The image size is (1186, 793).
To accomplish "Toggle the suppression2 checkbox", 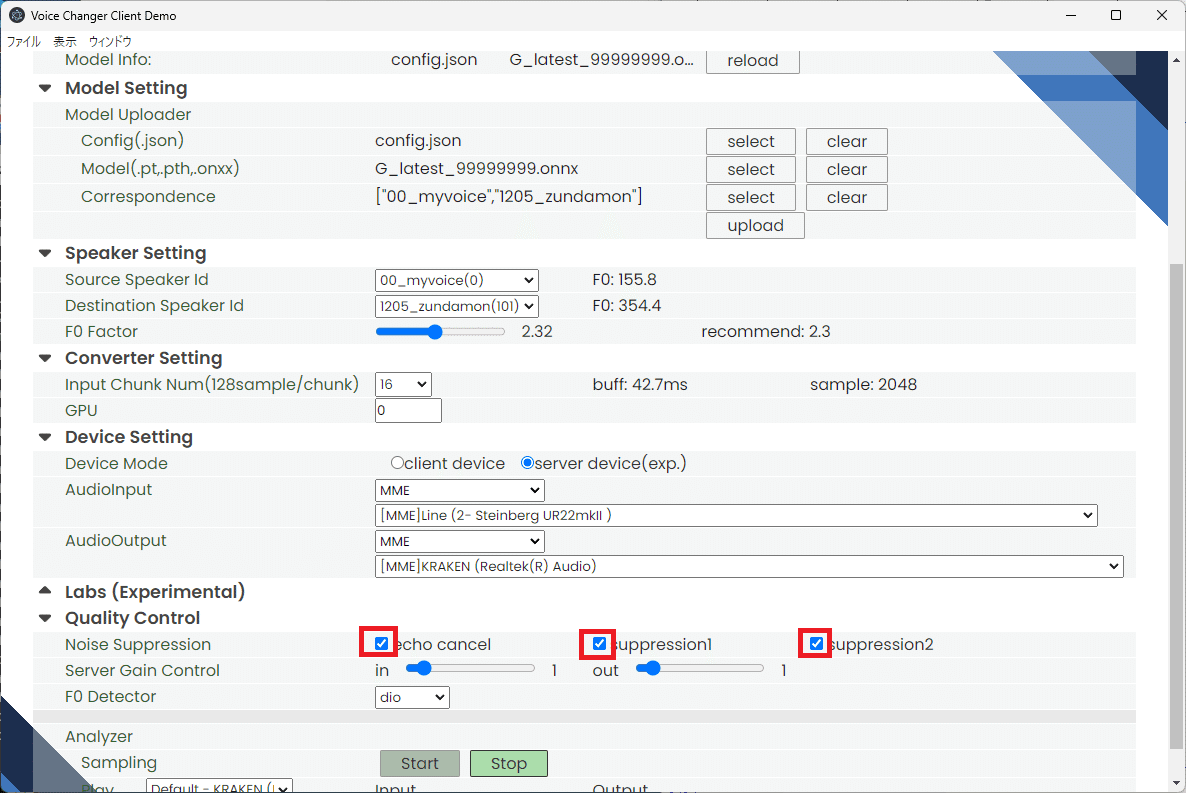I will pos(816,643).
